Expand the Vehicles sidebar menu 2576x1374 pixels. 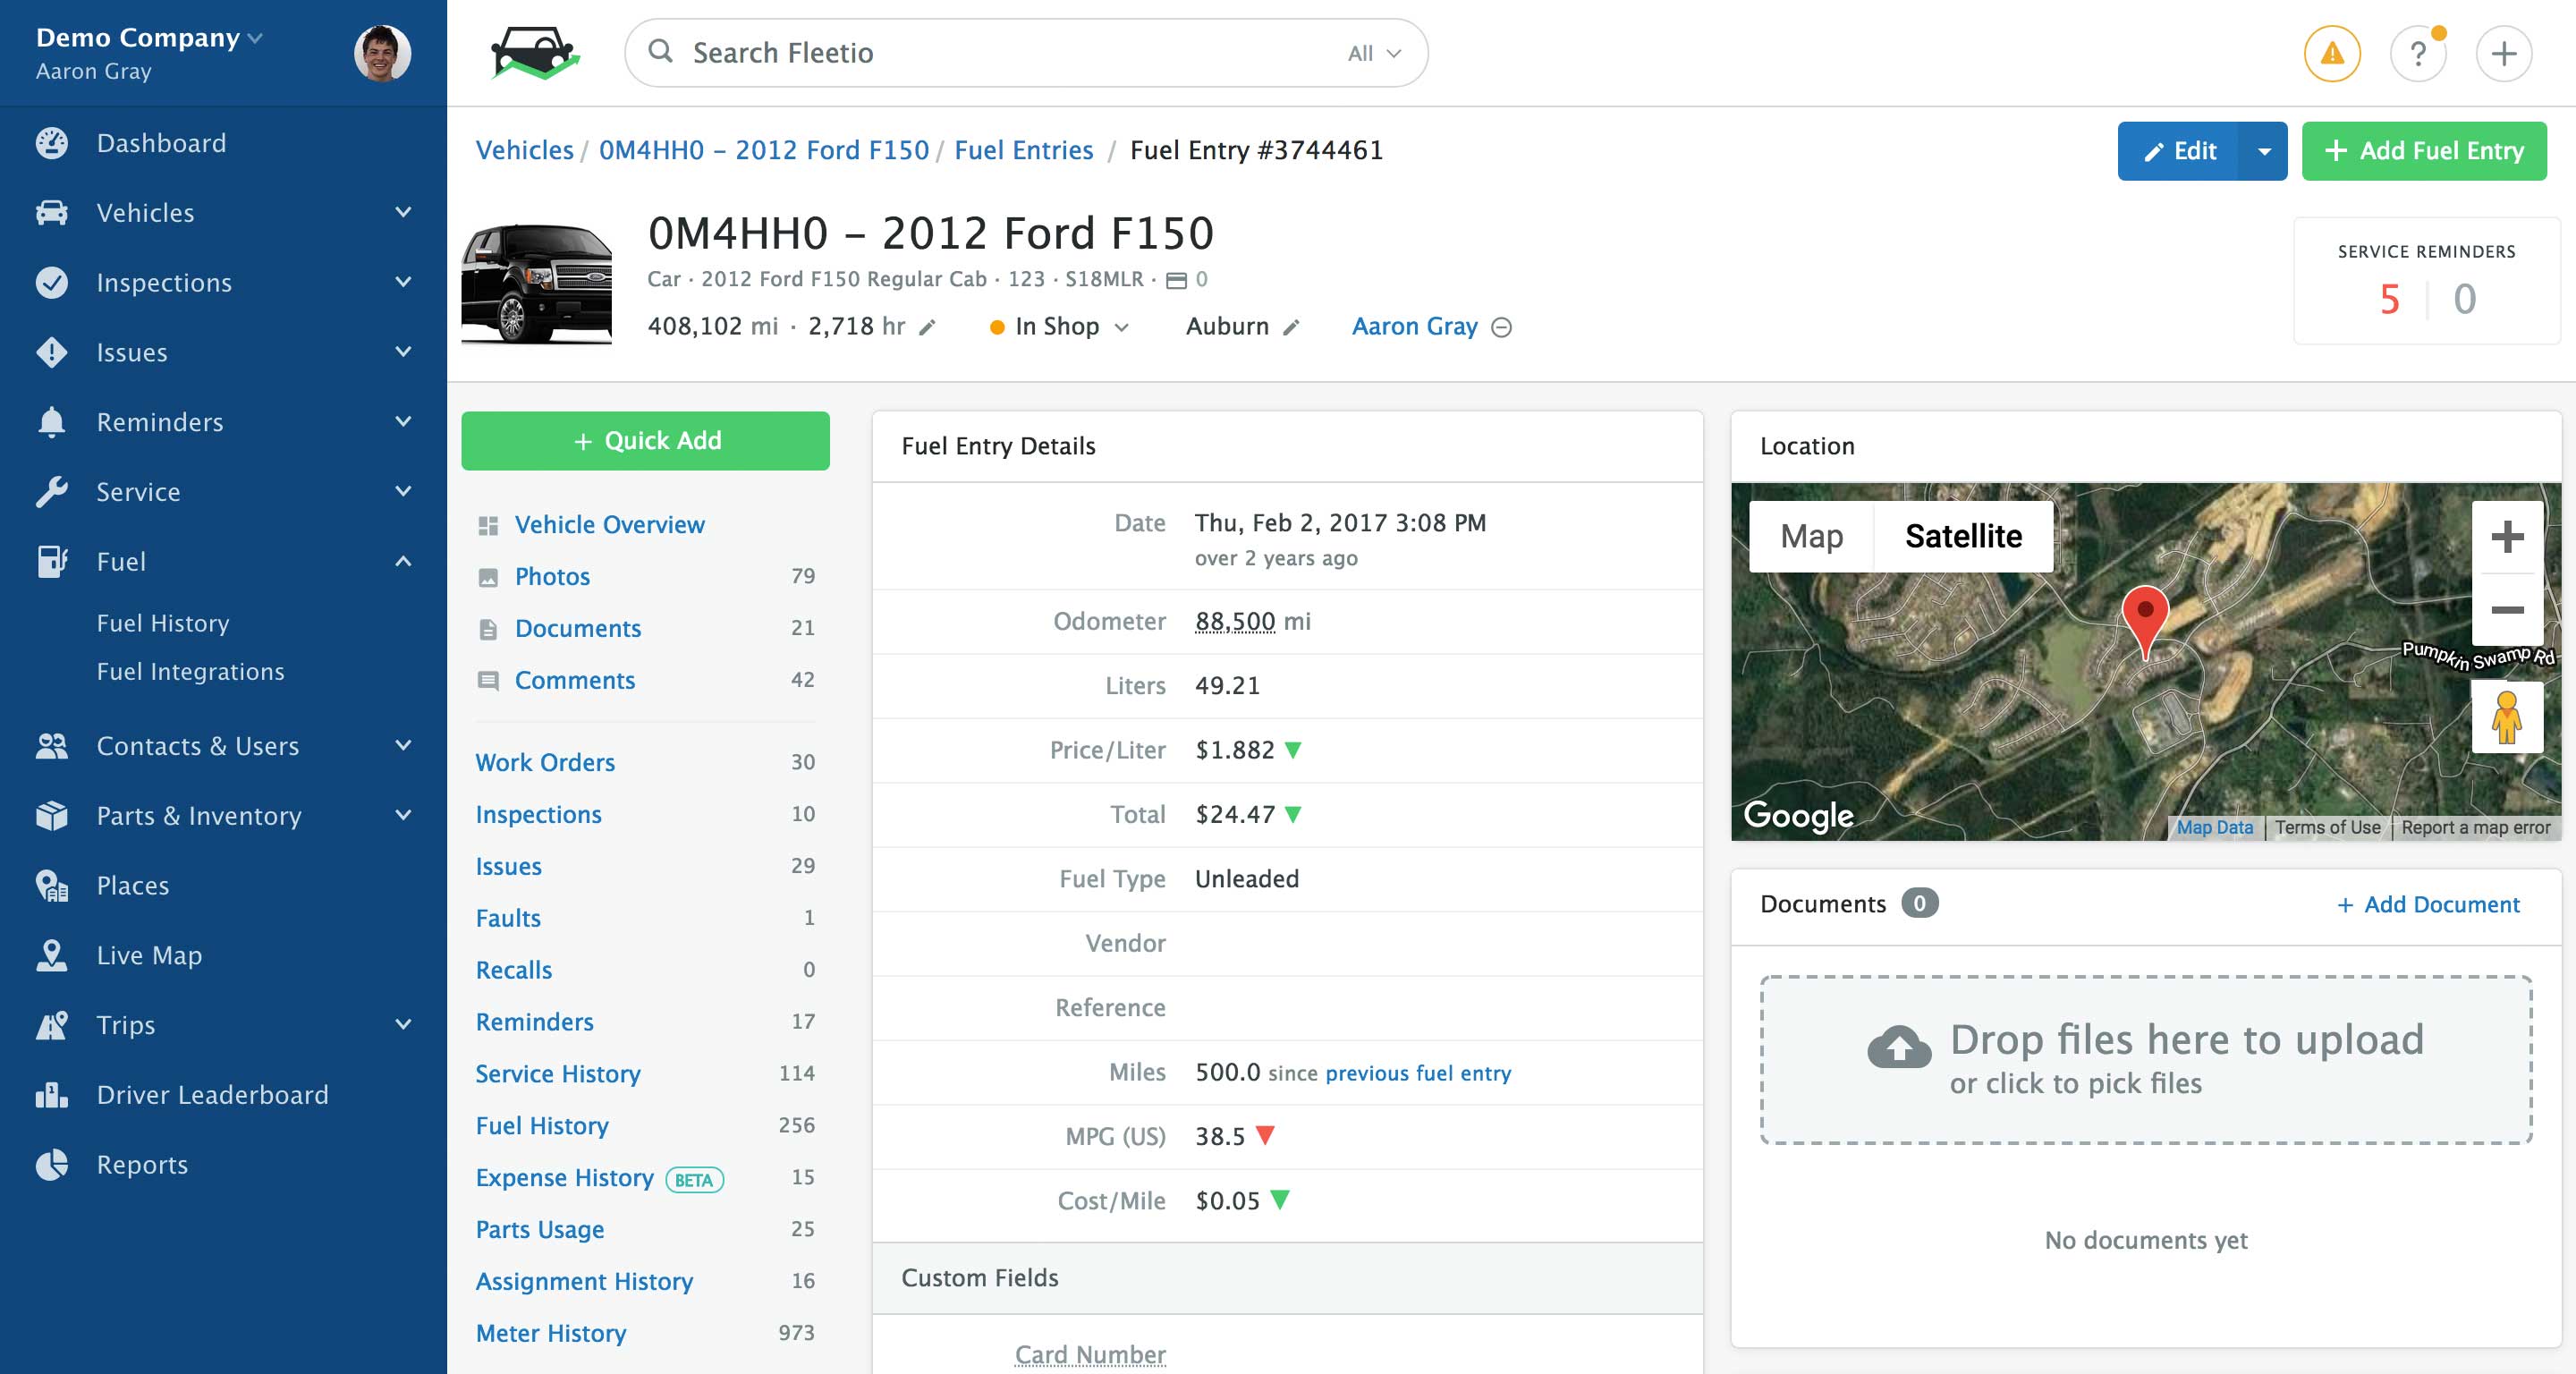point(403,212)
